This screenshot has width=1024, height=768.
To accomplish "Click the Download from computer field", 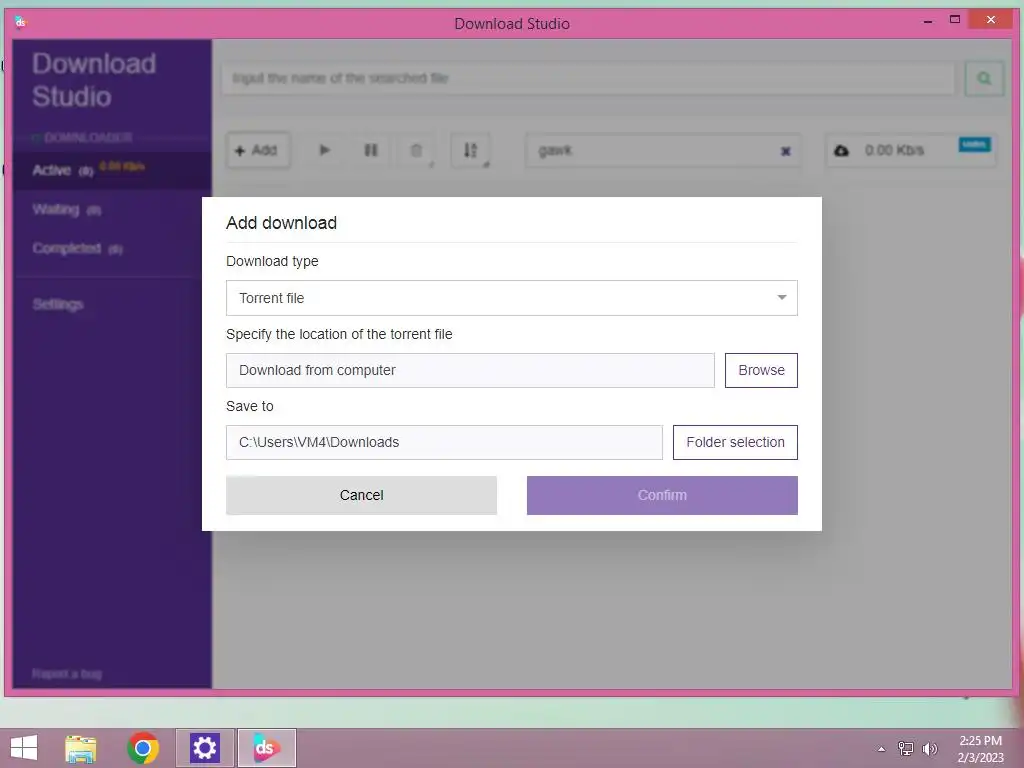I will [x=470, y=370].
